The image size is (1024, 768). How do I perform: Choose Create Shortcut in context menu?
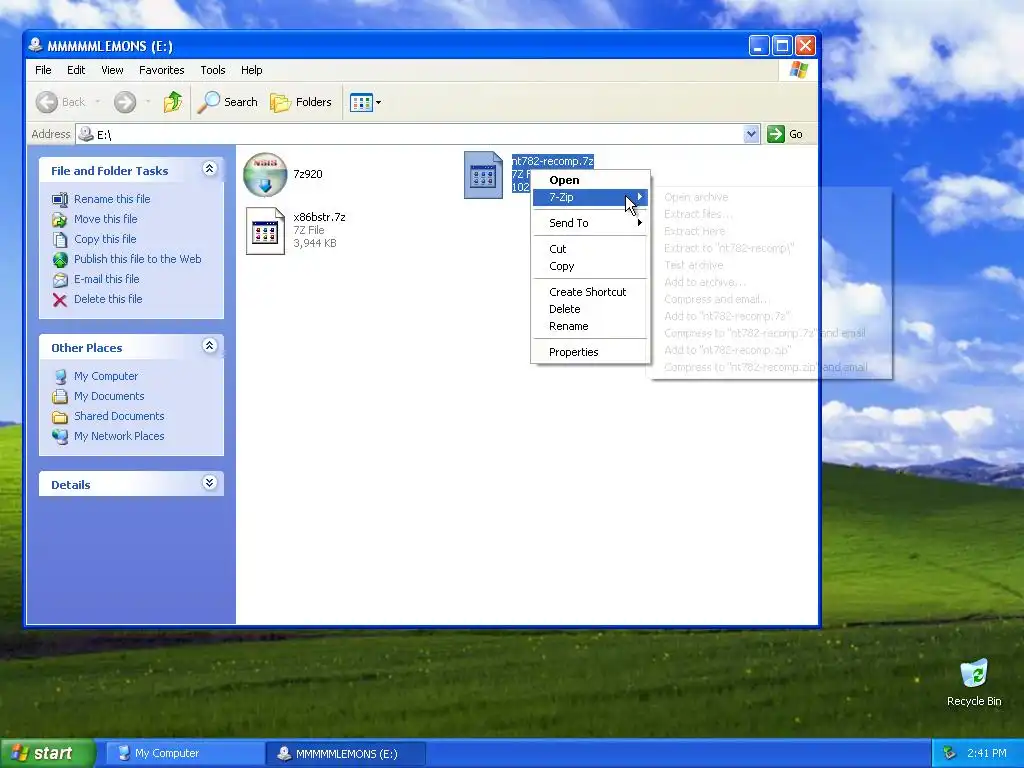click(588, 292)
